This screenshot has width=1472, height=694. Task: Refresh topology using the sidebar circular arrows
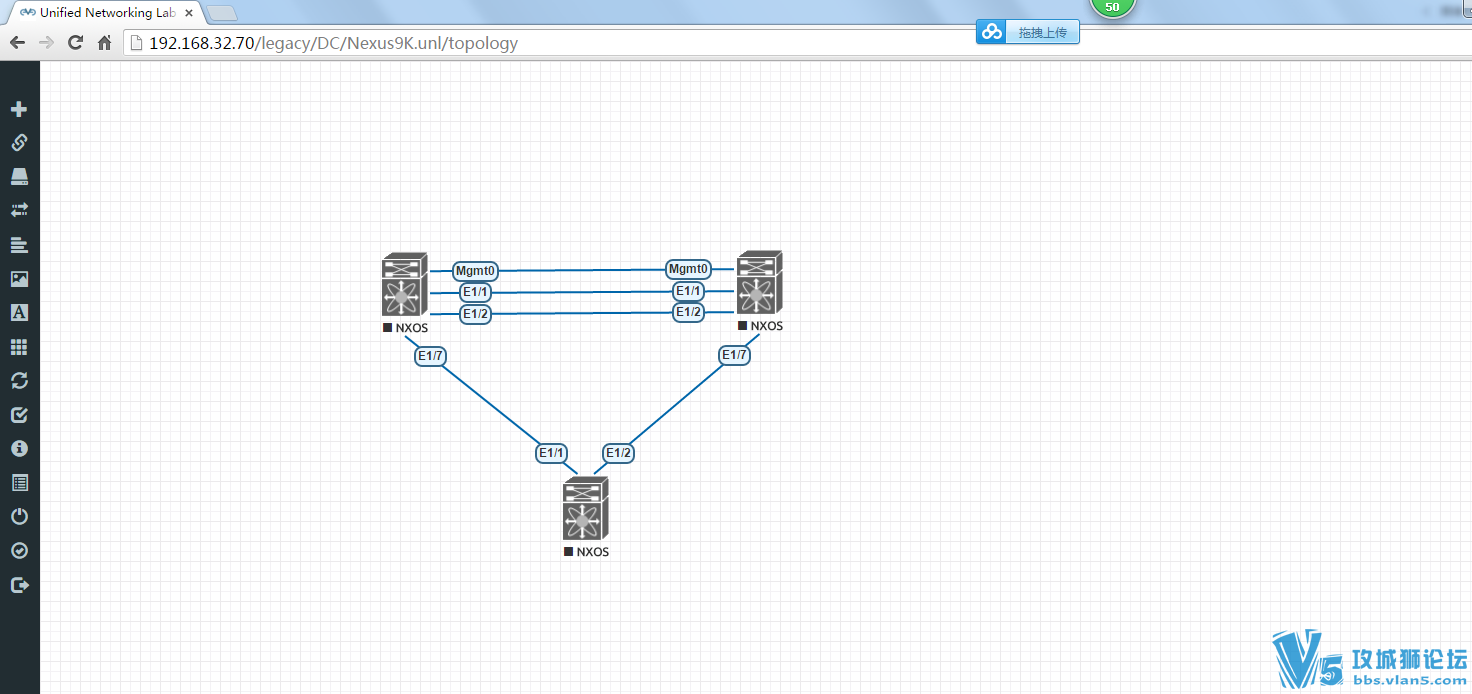[19, 381]
